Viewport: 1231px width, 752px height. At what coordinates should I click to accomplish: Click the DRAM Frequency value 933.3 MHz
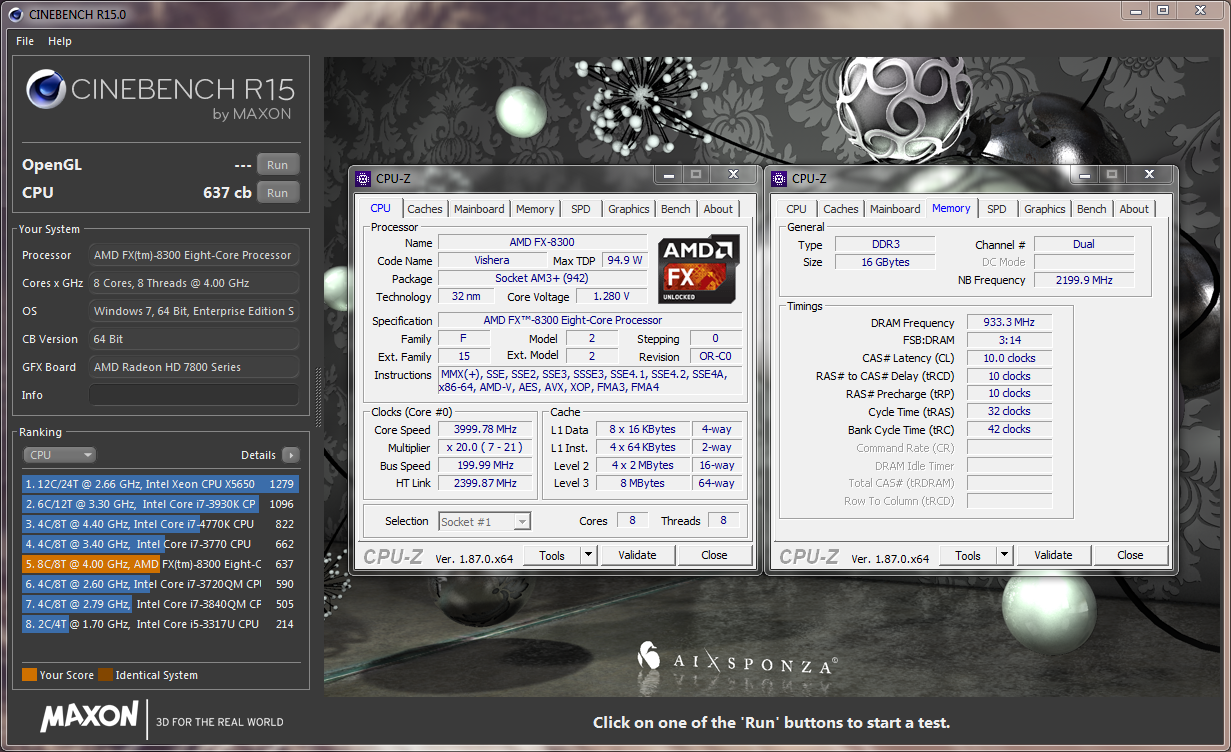pyautogui.click(x=1010, y=323)
